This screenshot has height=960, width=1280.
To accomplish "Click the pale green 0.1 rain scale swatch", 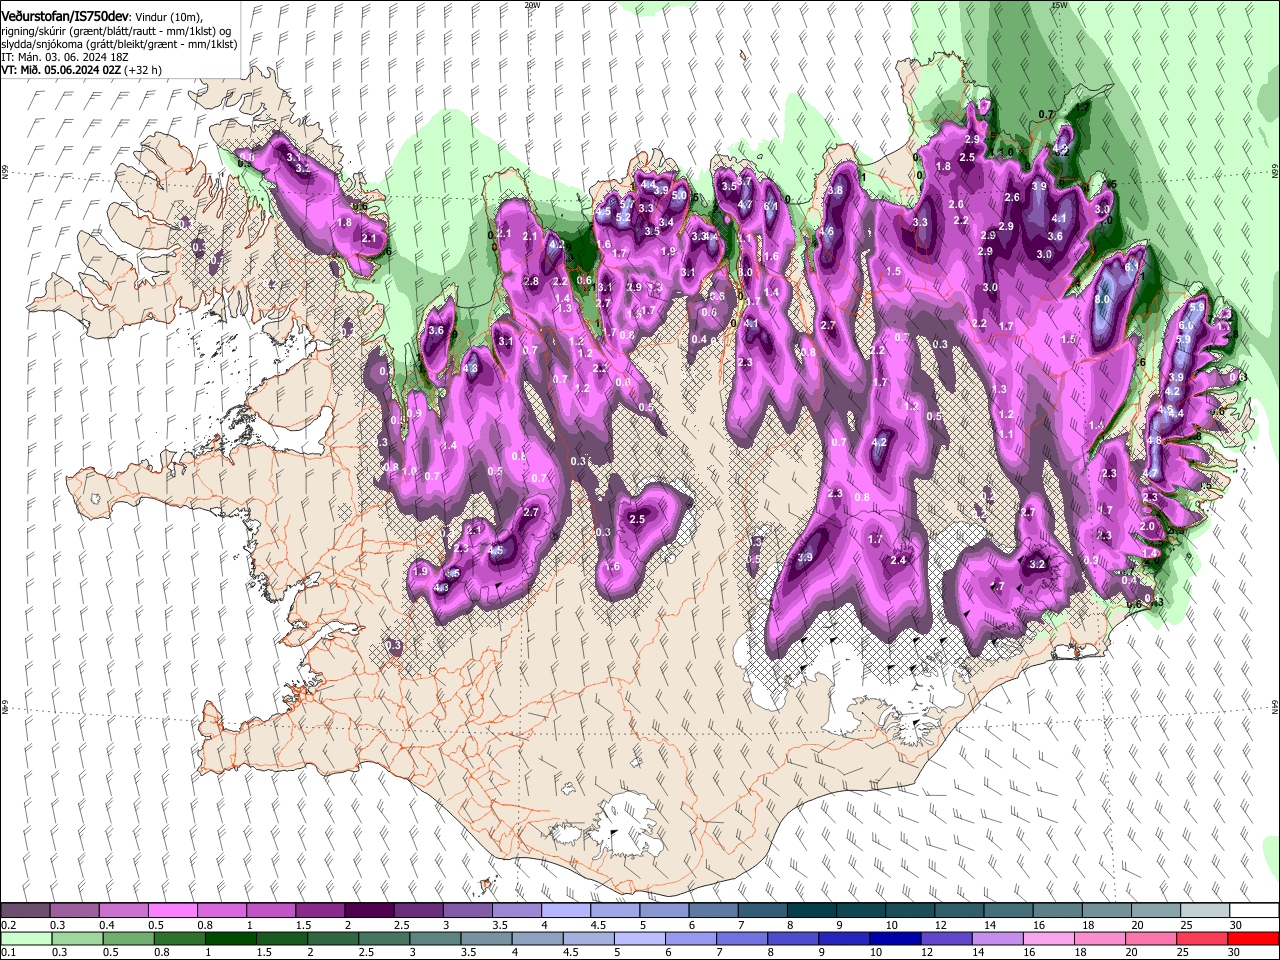I will tap(25, 938).
